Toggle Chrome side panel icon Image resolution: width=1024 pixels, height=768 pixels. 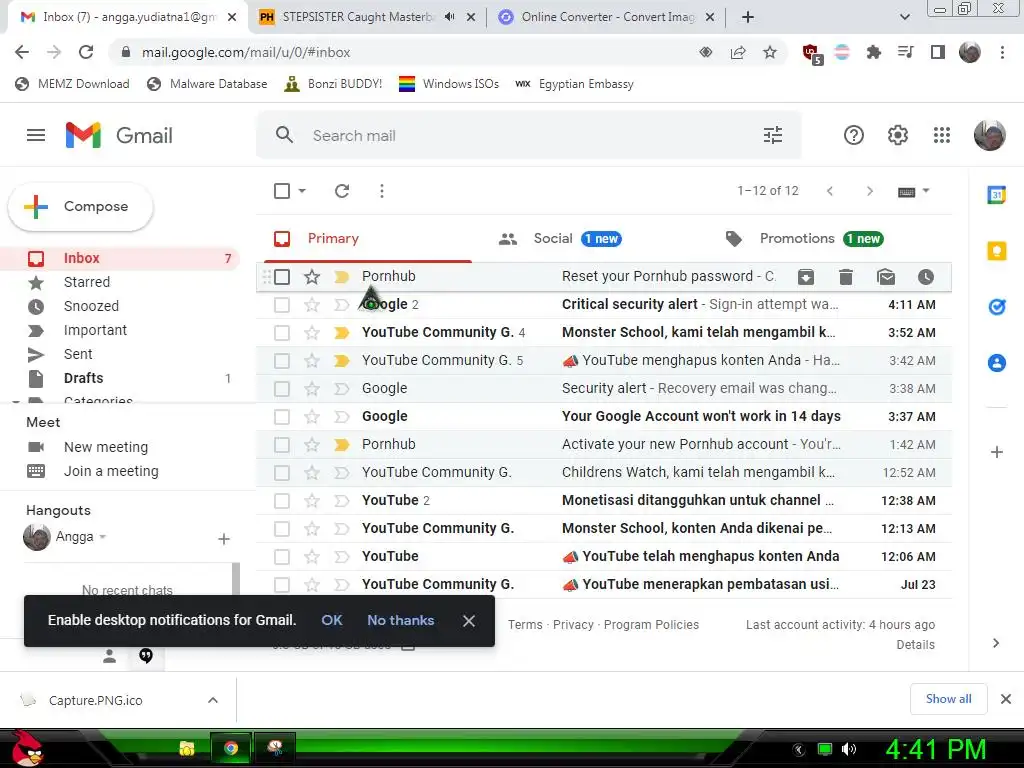click(938, 52)
